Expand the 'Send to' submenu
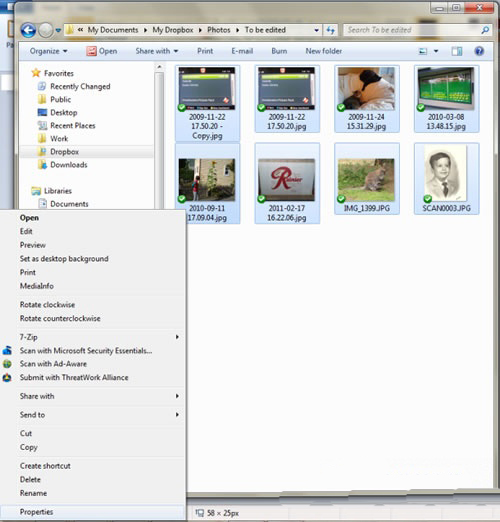The image size is (500, 522). [93, 415]
